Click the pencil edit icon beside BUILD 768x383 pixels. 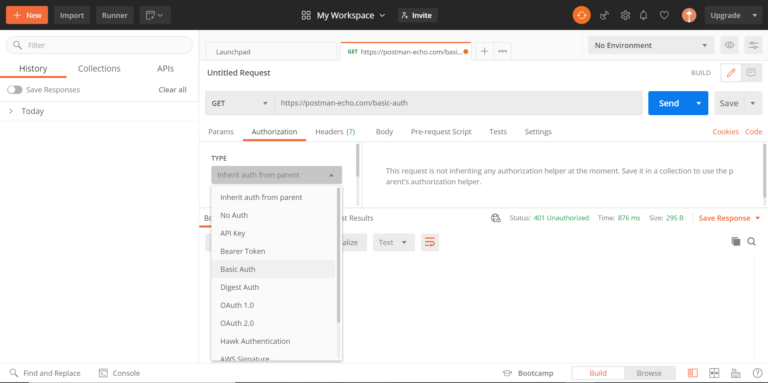tap(731, 73)
